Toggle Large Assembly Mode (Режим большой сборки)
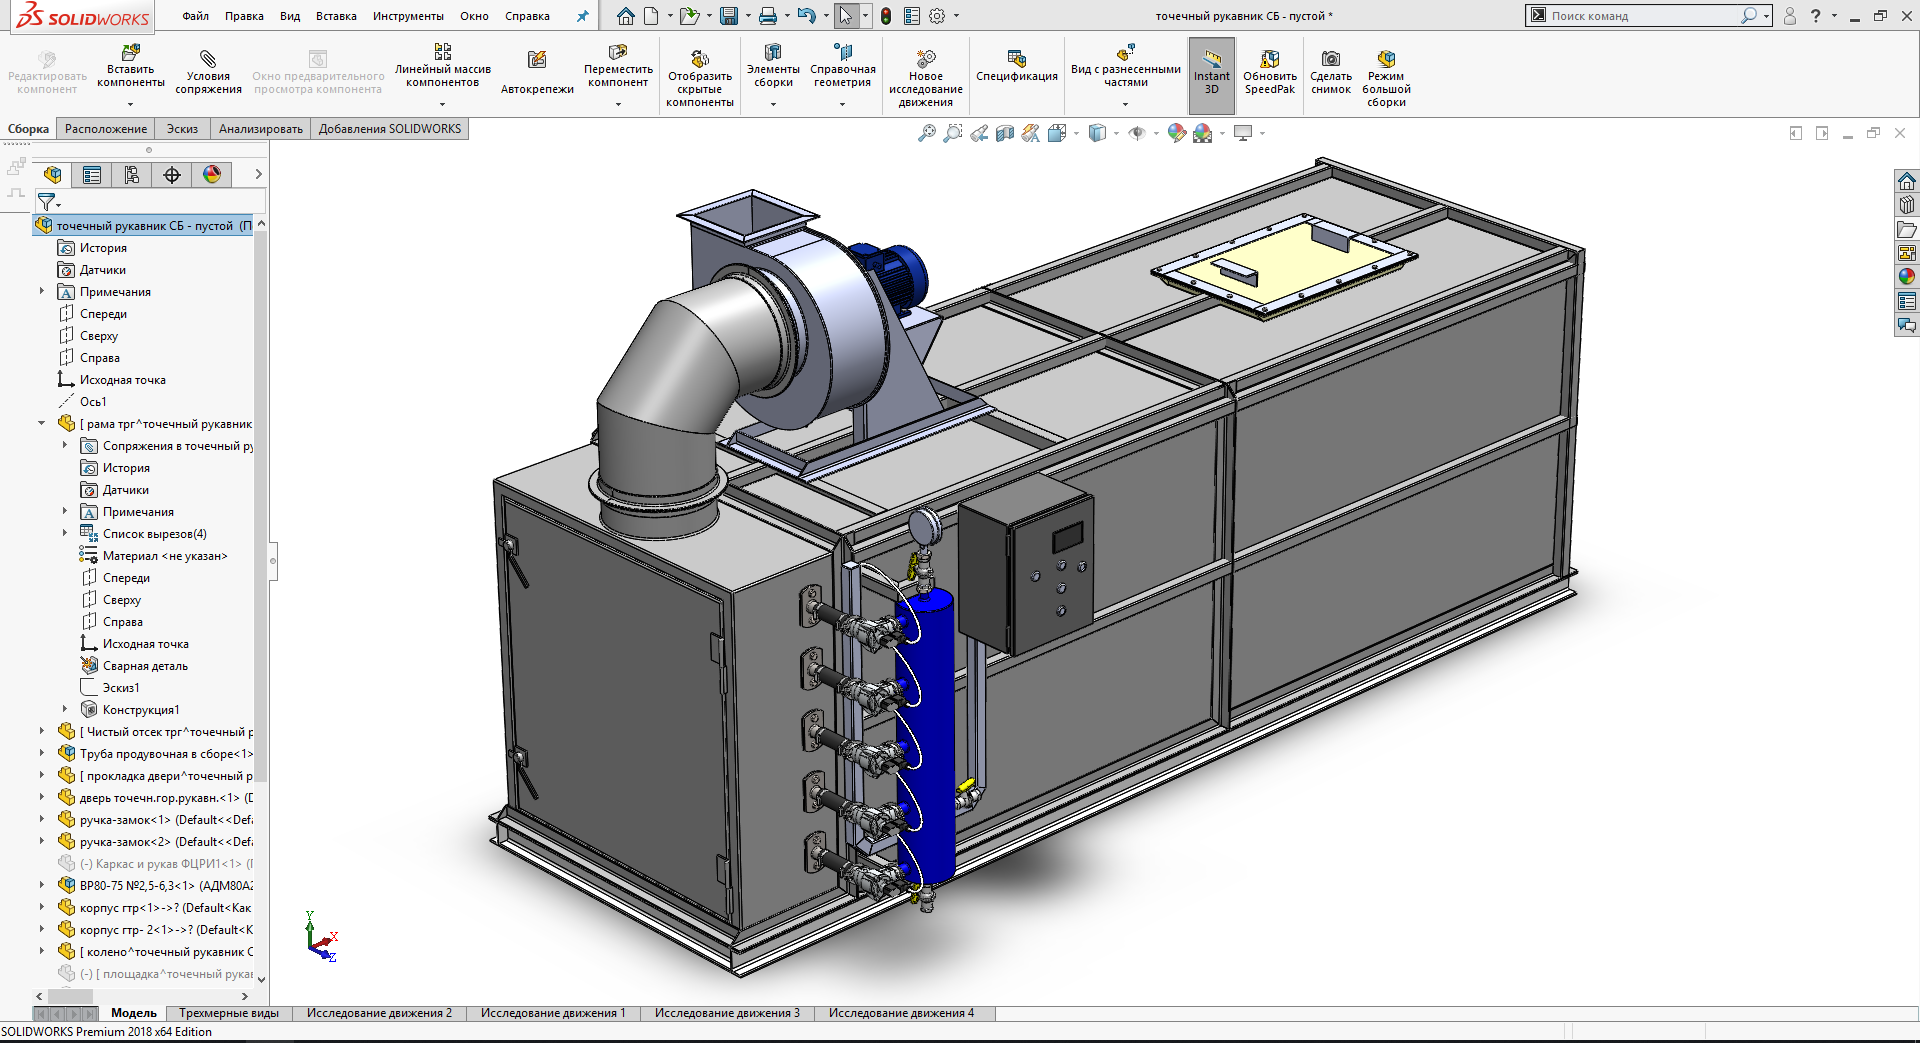The width and height of the screenshot is (1920, 1043). pos(1385,60)
